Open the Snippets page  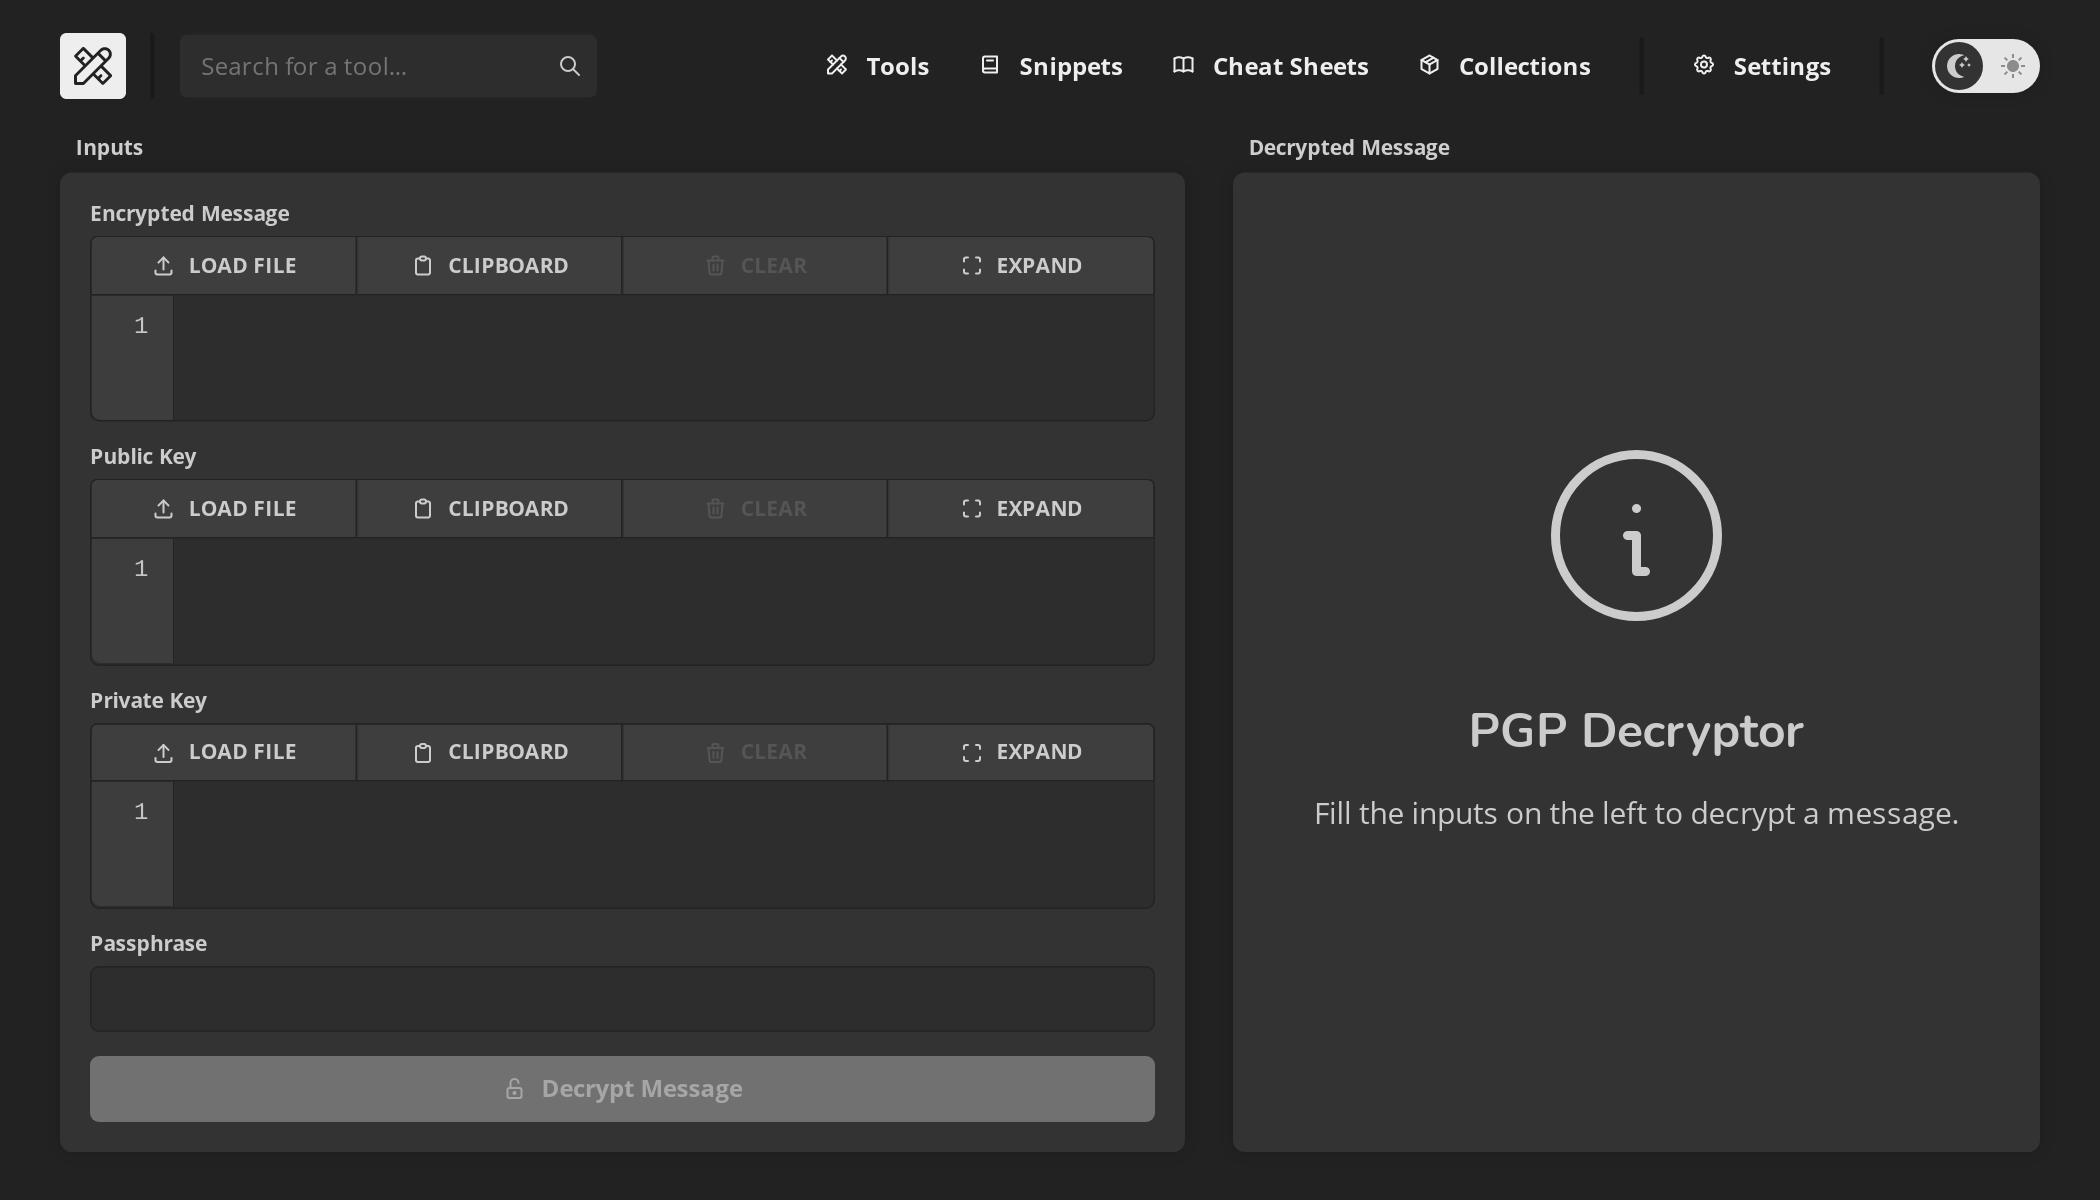(x=1051, y=66)
